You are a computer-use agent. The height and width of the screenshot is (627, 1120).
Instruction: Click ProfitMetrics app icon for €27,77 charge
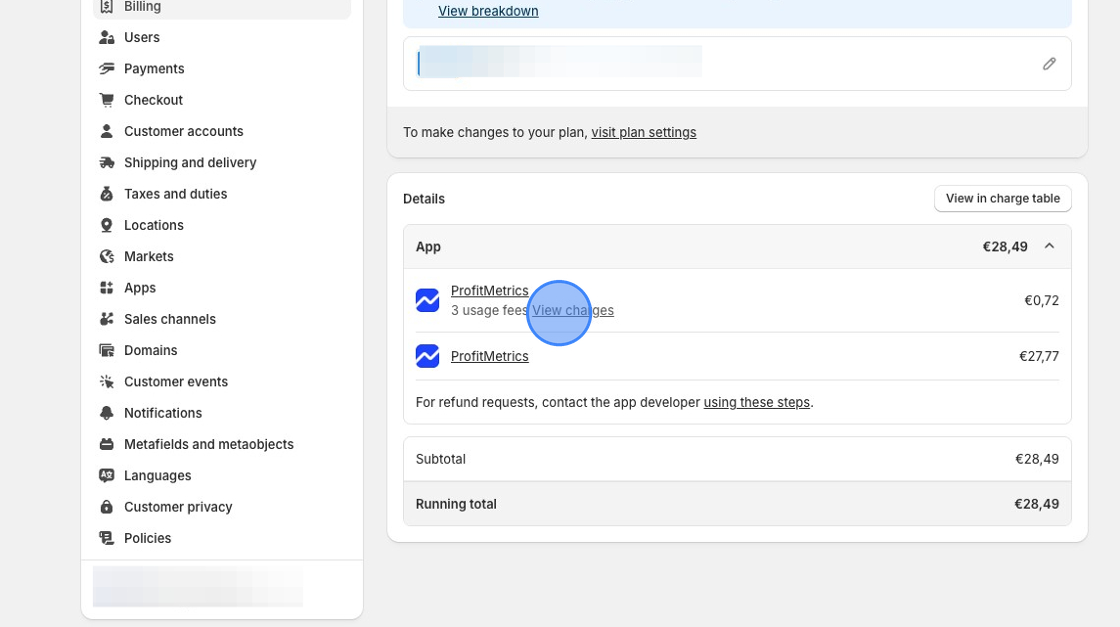pyautogui.click(x=427, y=356)
